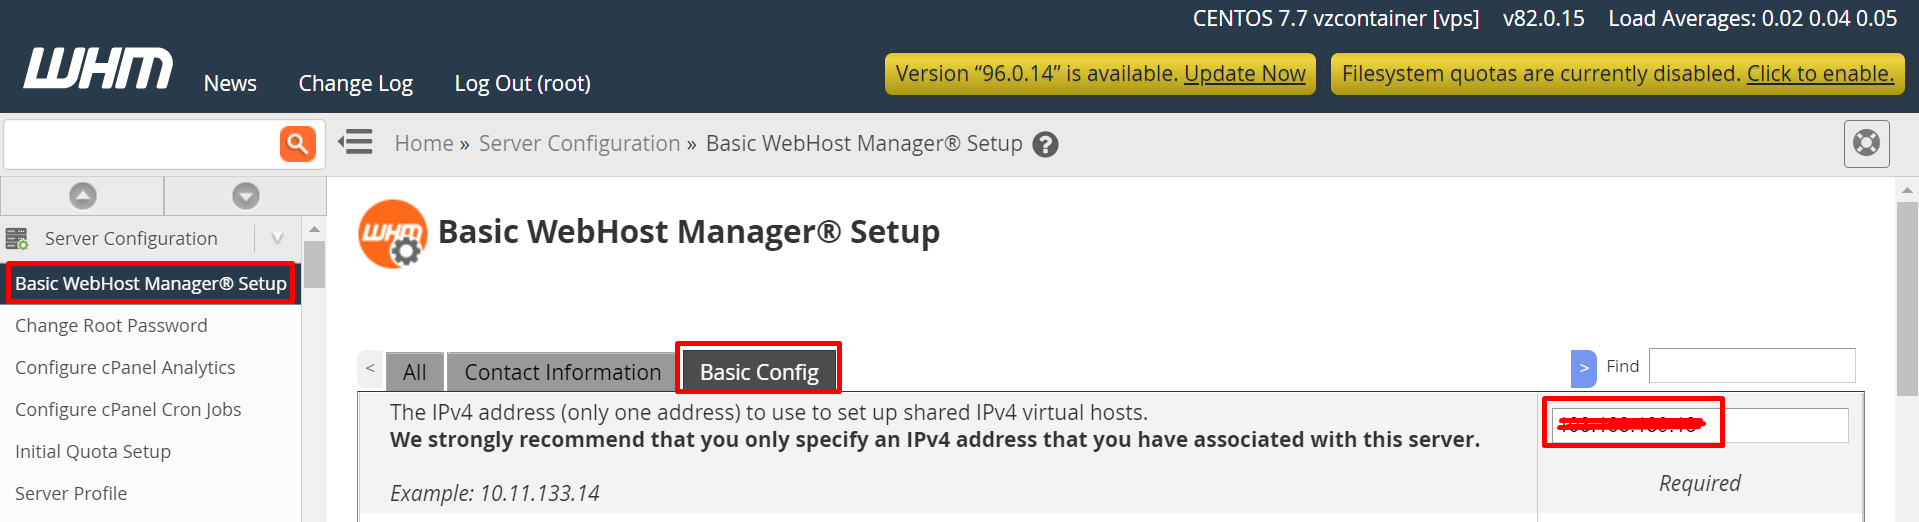This screenshot has width=1919, height=522.
Task: Open the All tab
Action: [x=414, y=372]
